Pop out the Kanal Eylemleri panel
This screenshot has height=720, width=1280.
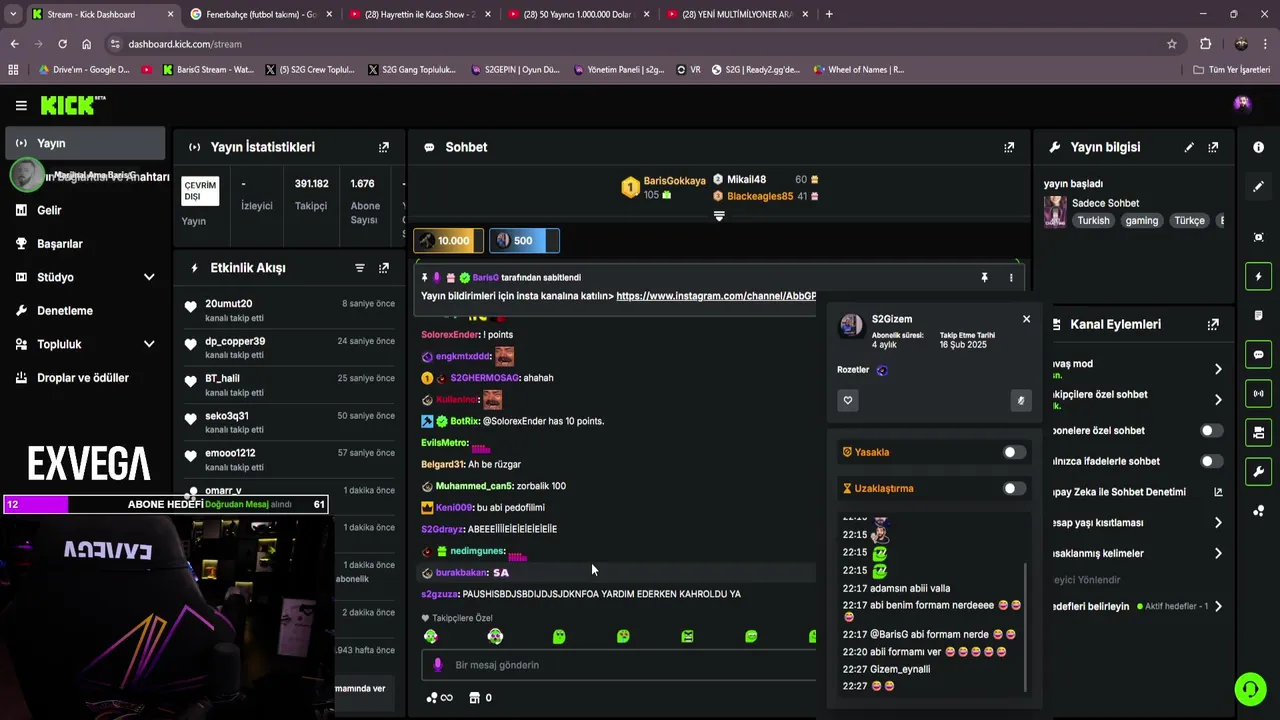pos(1213,324)
